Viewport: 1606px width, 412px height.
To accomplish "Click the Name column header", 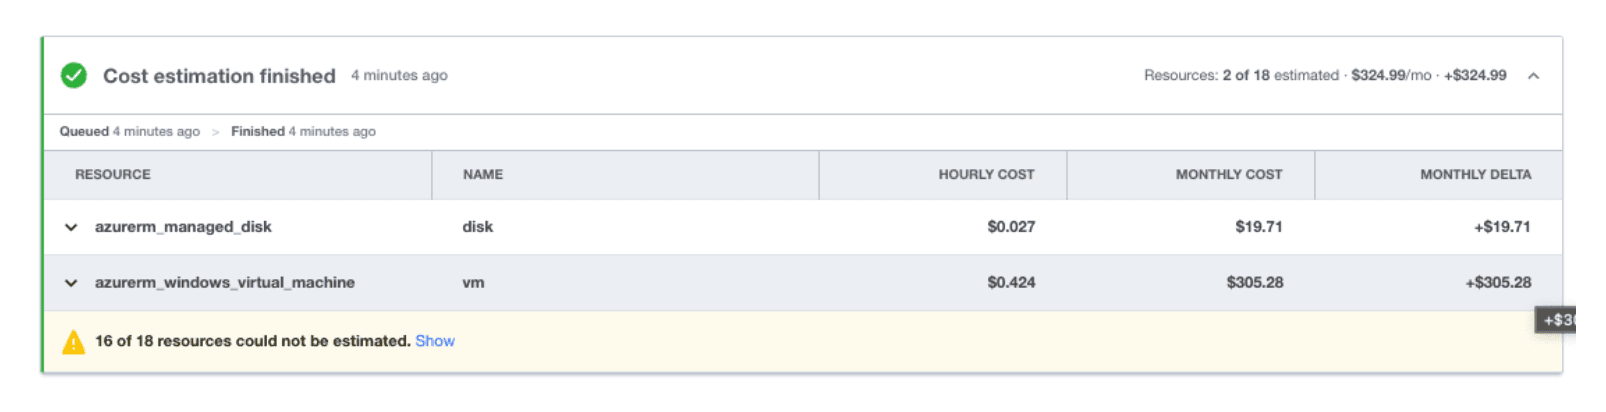I will coord(483,174).
